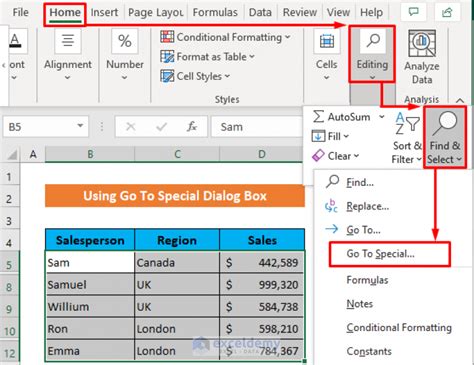This screenshot has height=365, width=474.
Task: Click the Find magnifier icon in menu
Action: (332, 182)
